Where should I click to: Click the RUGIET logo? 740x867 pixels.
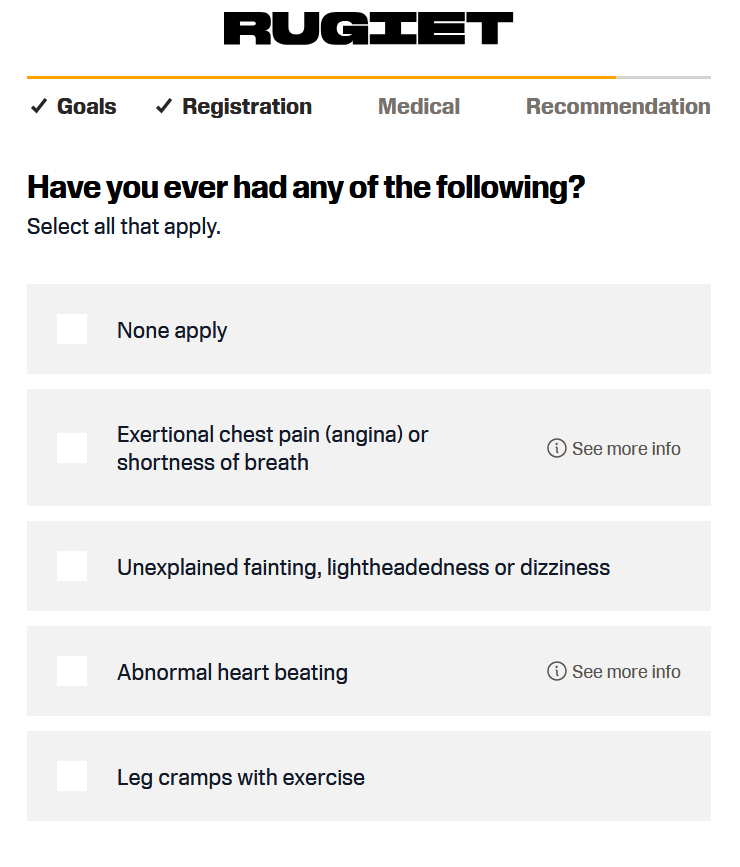coord(368,29)
